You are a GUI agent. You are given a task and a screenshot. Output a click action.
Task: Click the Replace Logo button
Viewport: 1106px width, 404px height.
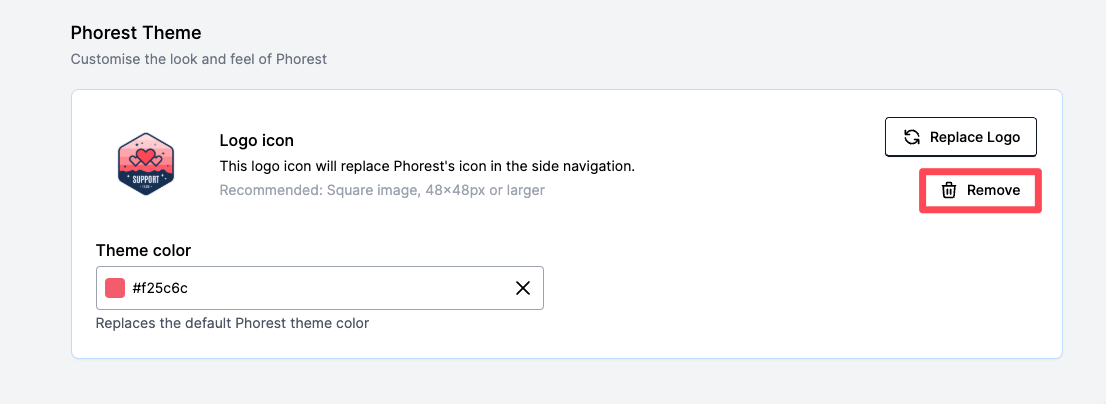click(961, 137)
